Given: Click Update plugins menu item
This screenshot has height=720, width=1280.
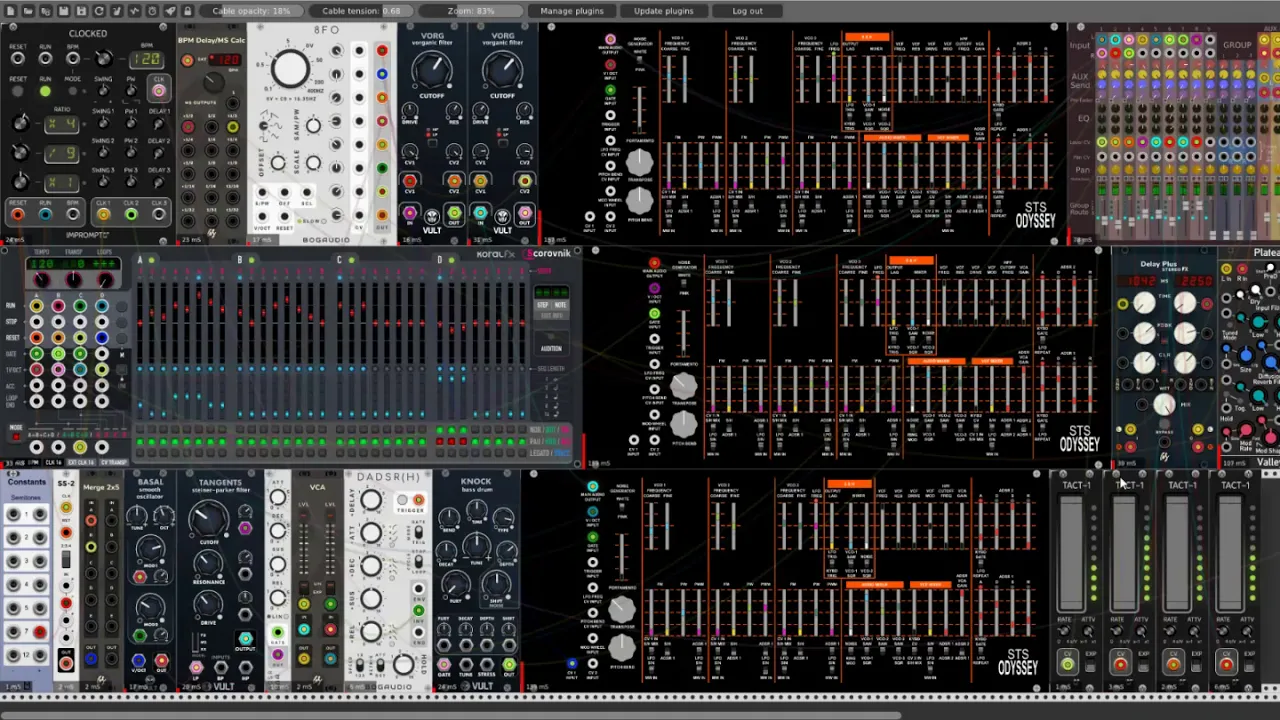Looking at the screenshot, I should tap(663, 11).
